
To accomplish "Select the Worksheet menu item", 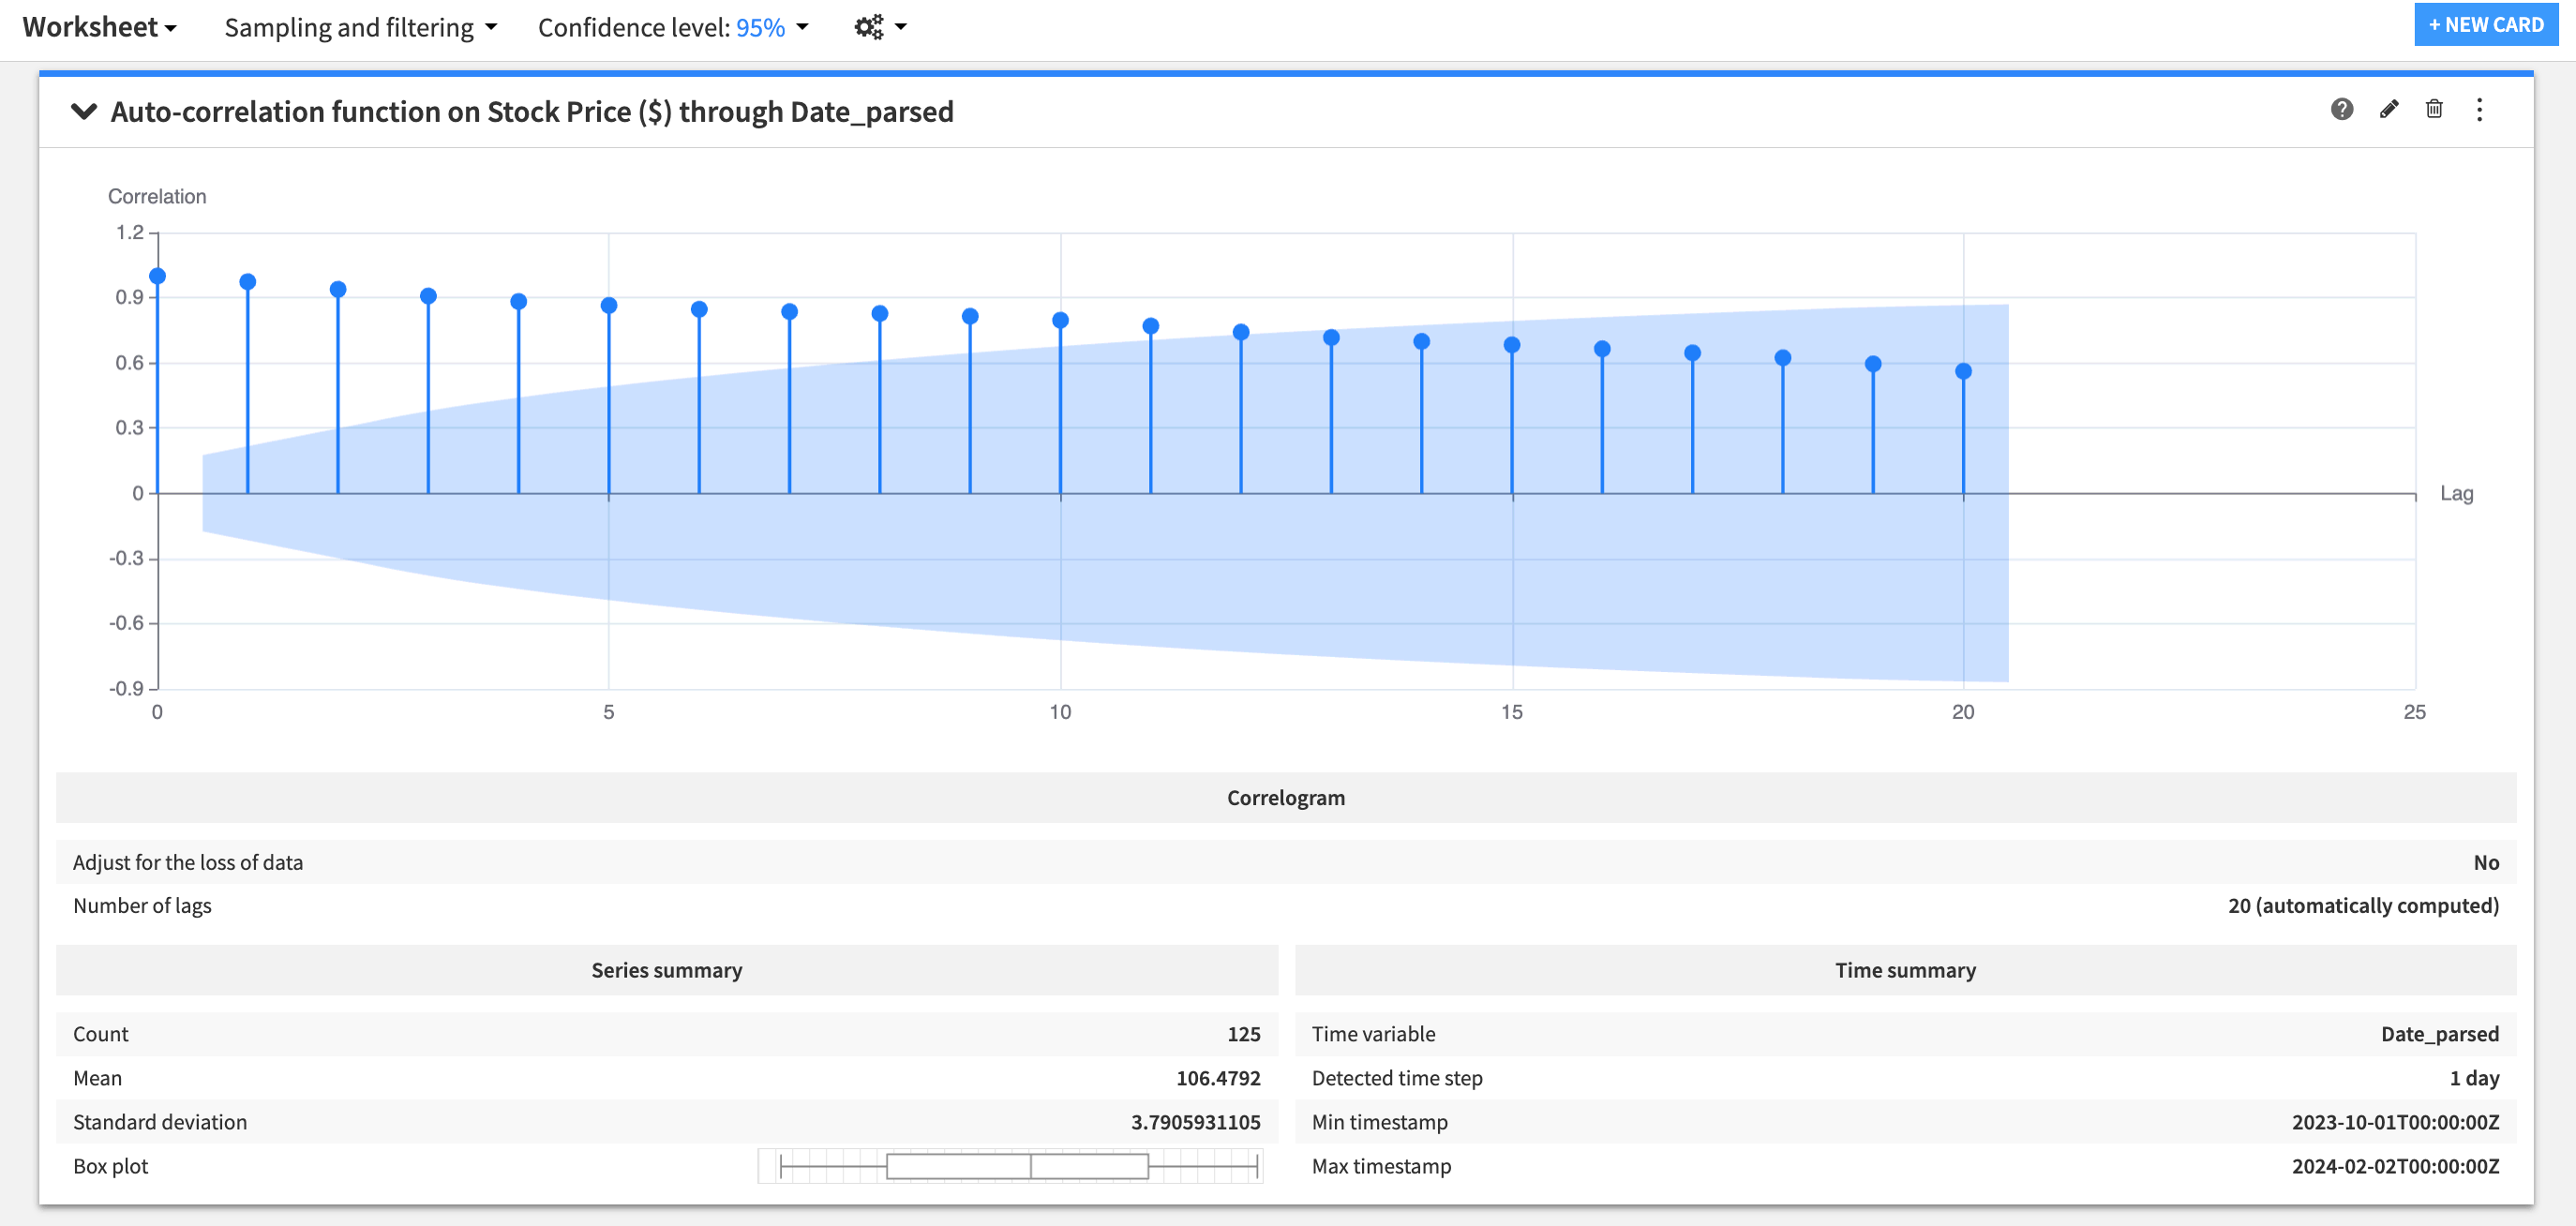I will 91,27.
